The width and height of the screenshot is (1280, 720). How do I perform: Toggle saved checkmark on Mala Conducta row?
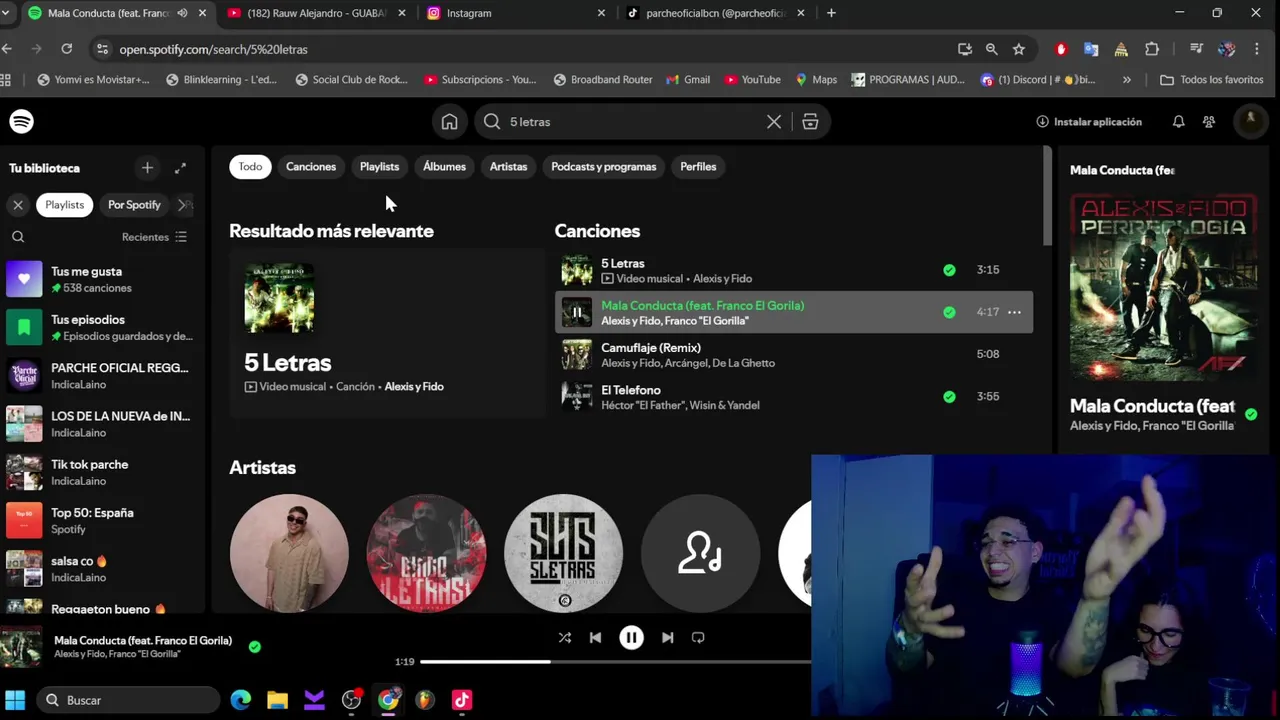(x=949, y=312)
